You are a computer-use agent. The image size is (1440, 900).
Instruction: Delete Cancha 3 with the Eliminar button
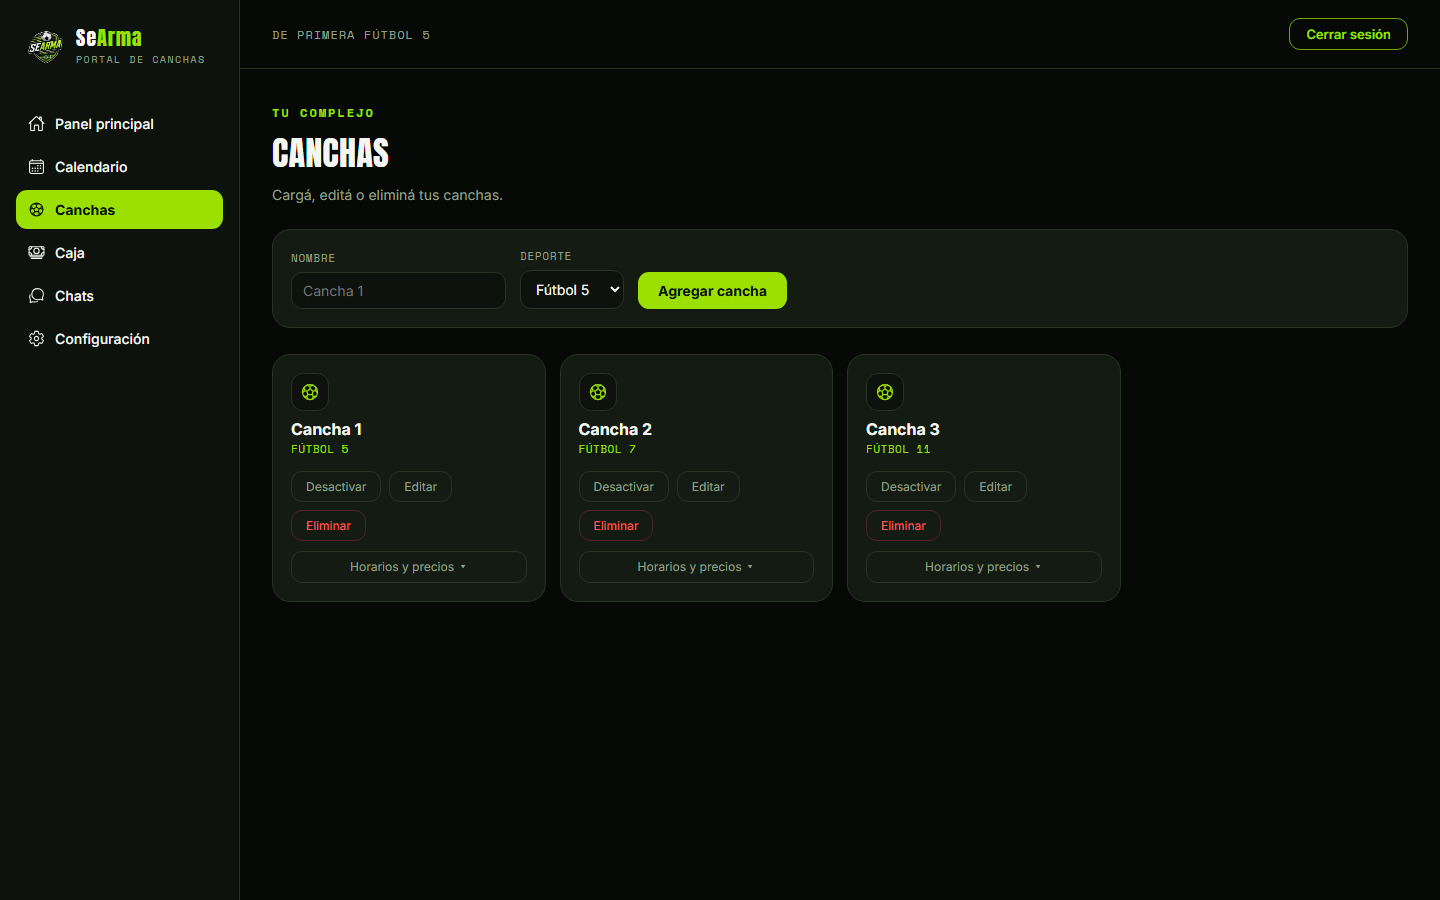(903, 526)
